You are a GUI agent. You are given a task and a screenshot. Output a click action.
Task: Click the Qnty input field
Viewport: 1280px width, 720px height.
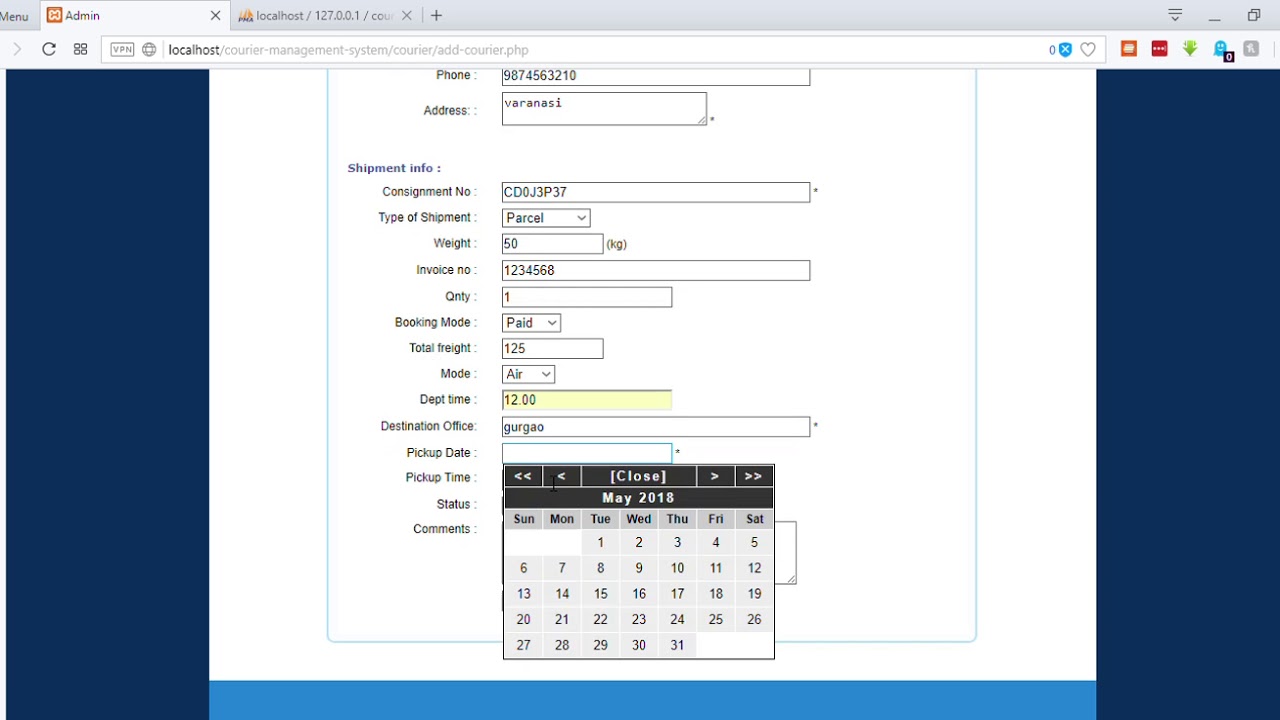[x=587, y=297]
